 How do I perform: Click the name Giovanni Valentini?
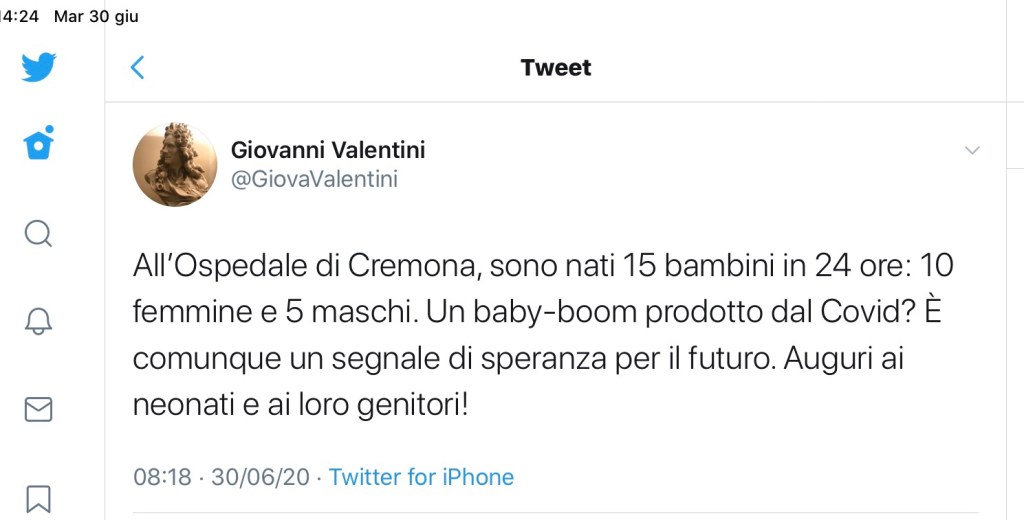pyautogui.click(x=328, y=150)
